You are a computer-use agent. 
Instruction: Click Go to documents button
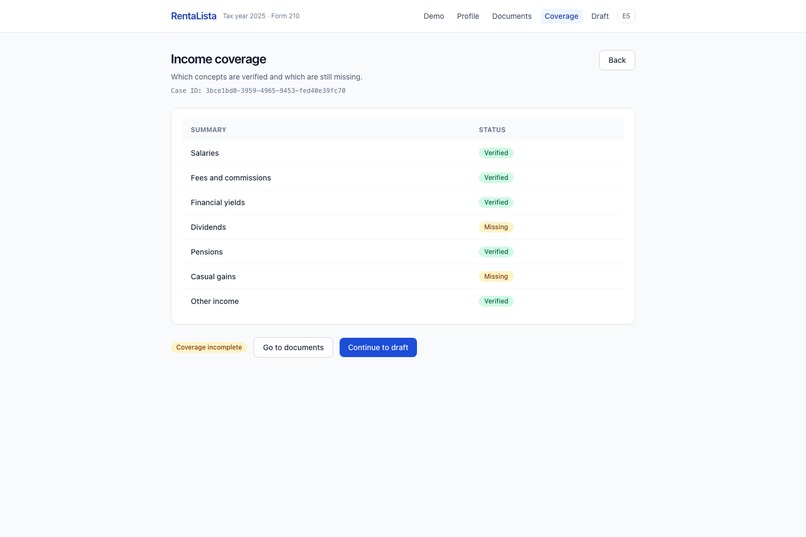point(293,347)
